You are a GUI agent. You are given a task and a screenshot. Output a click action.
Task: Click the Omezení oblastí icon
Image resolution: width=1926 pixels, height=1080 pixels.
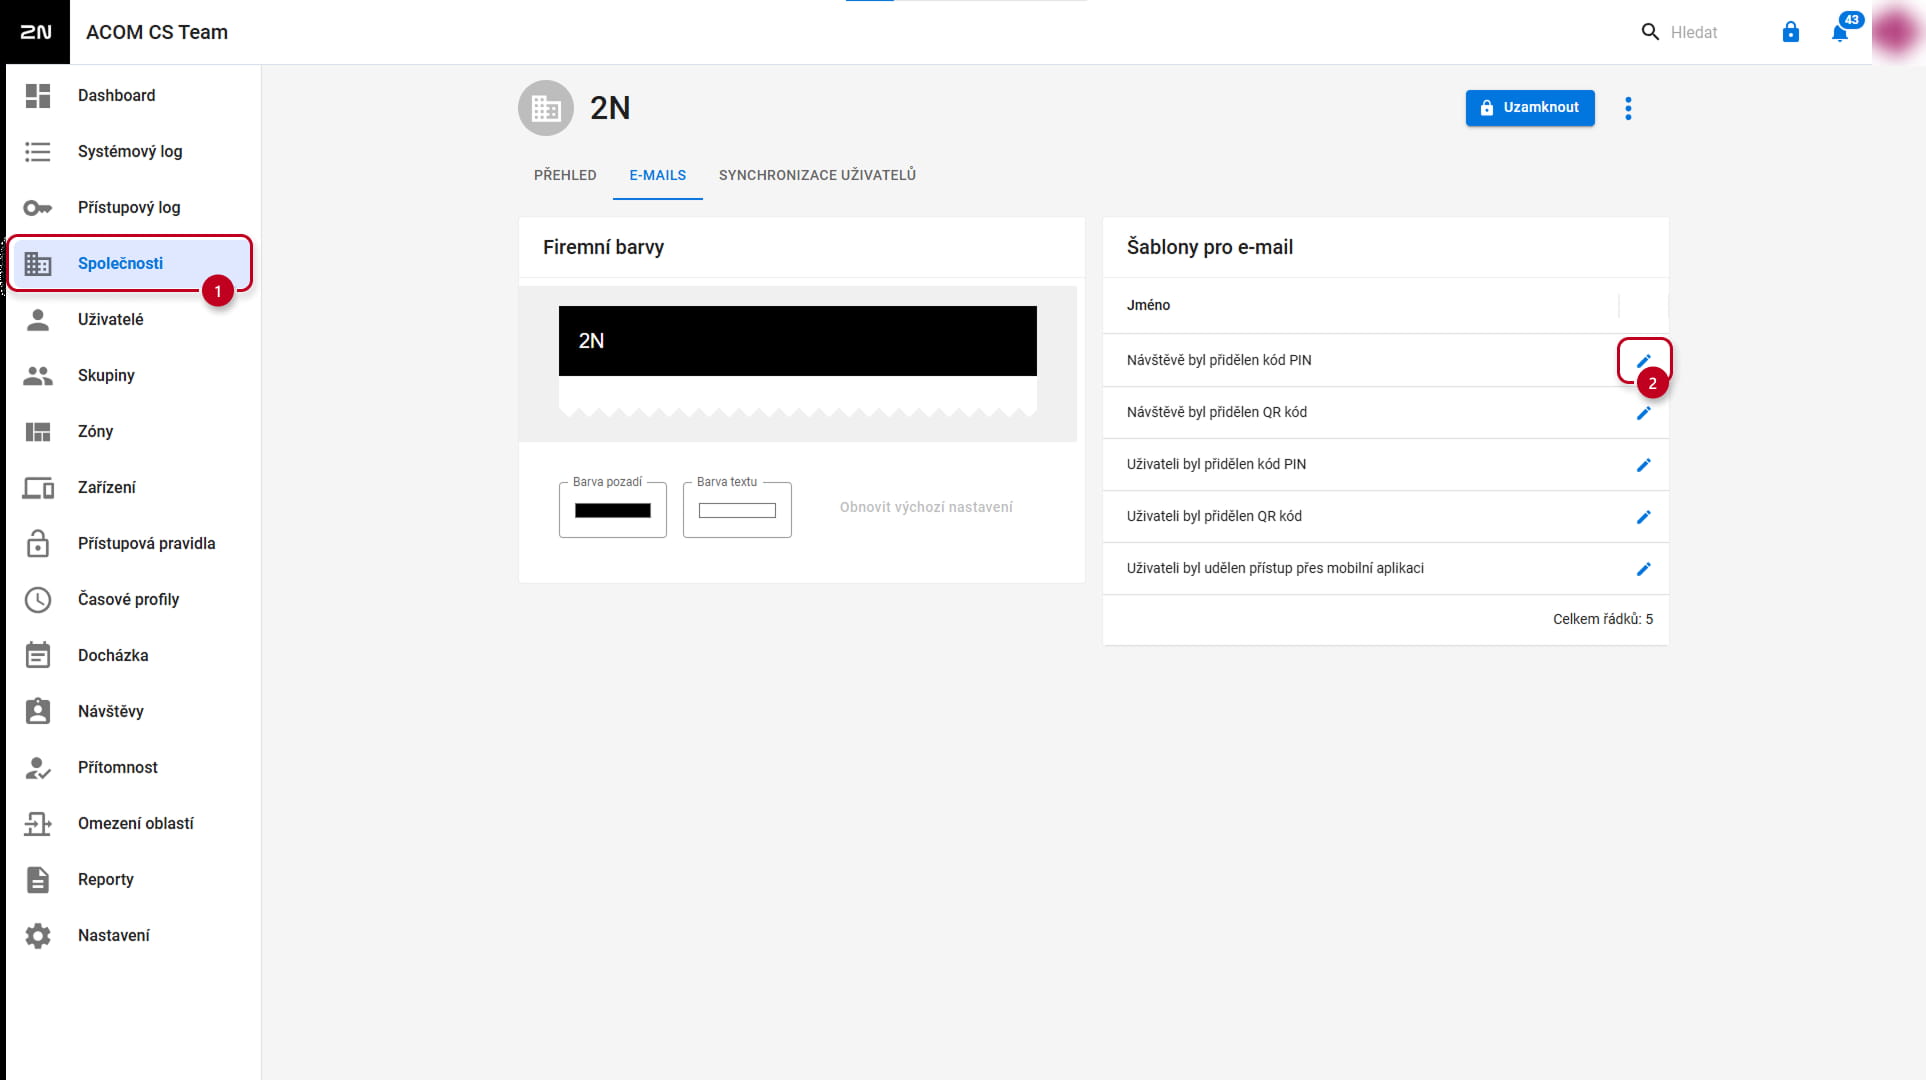click(38, 824)
